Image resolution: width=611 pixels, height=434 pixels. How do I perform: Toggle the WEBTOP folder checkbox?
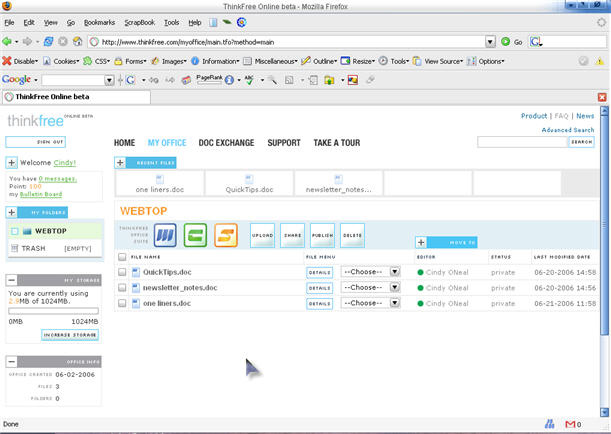click(x=14, y=231)
